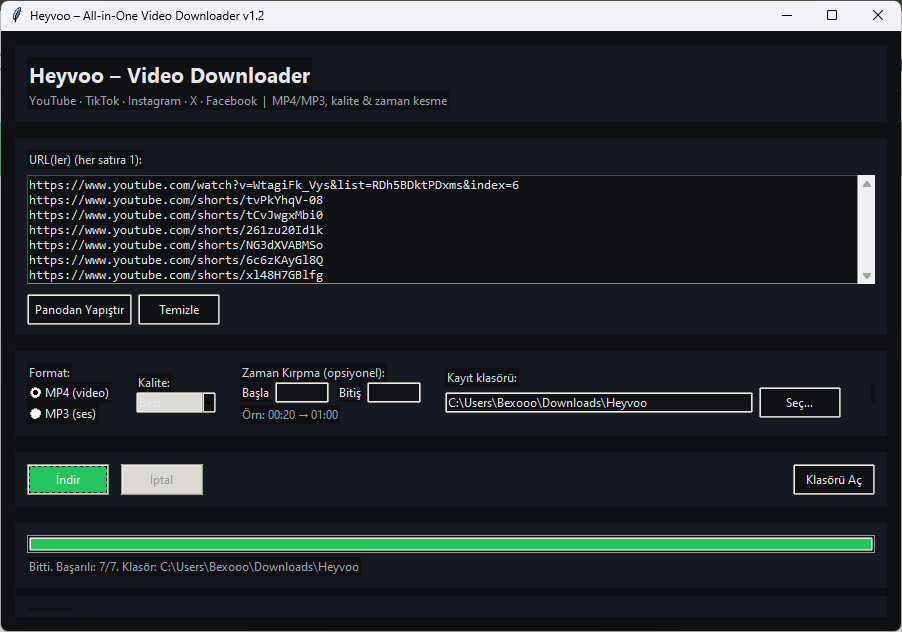Screen dimensions: 902x632
Task: Click the 'Format:' label
Action: pos(49,373)
